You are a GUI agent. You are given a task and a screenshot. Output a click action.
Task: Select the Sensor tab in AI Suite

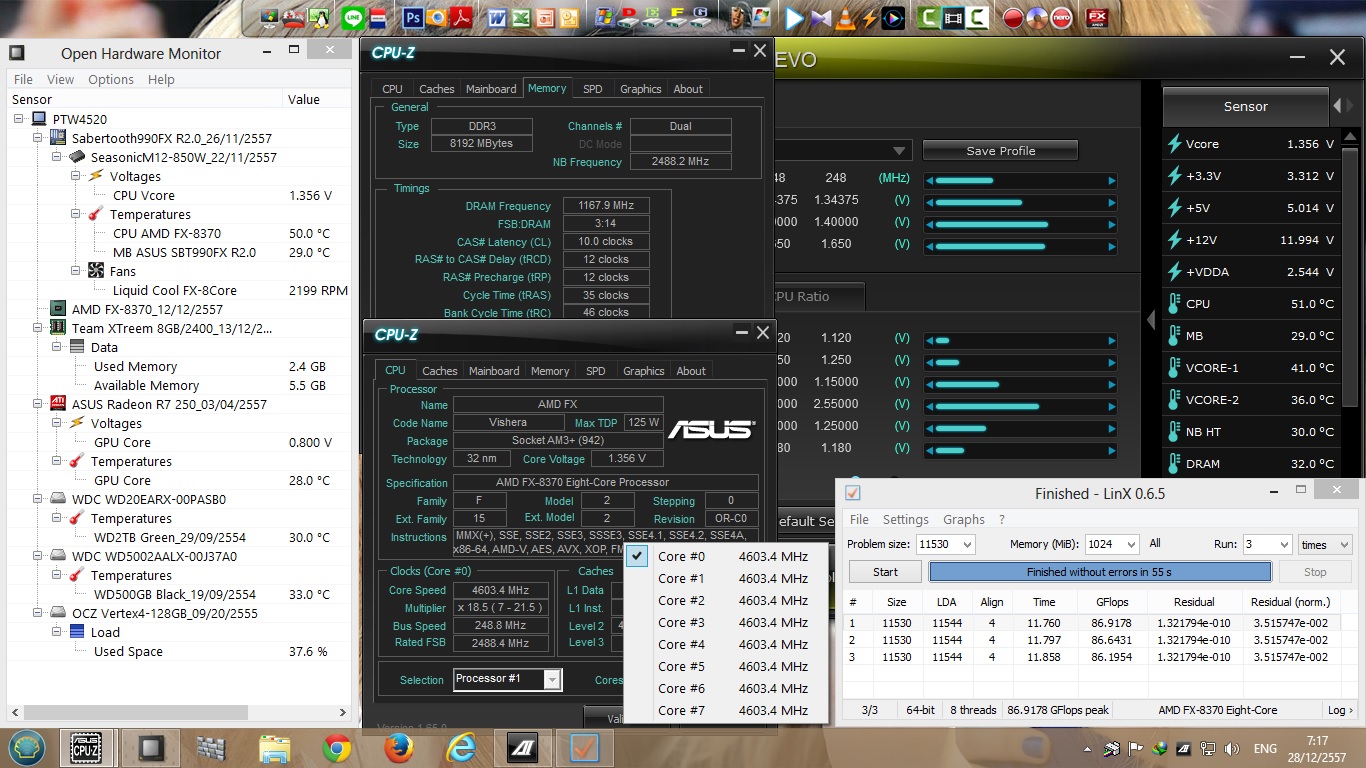click(x=1245, y=106)
